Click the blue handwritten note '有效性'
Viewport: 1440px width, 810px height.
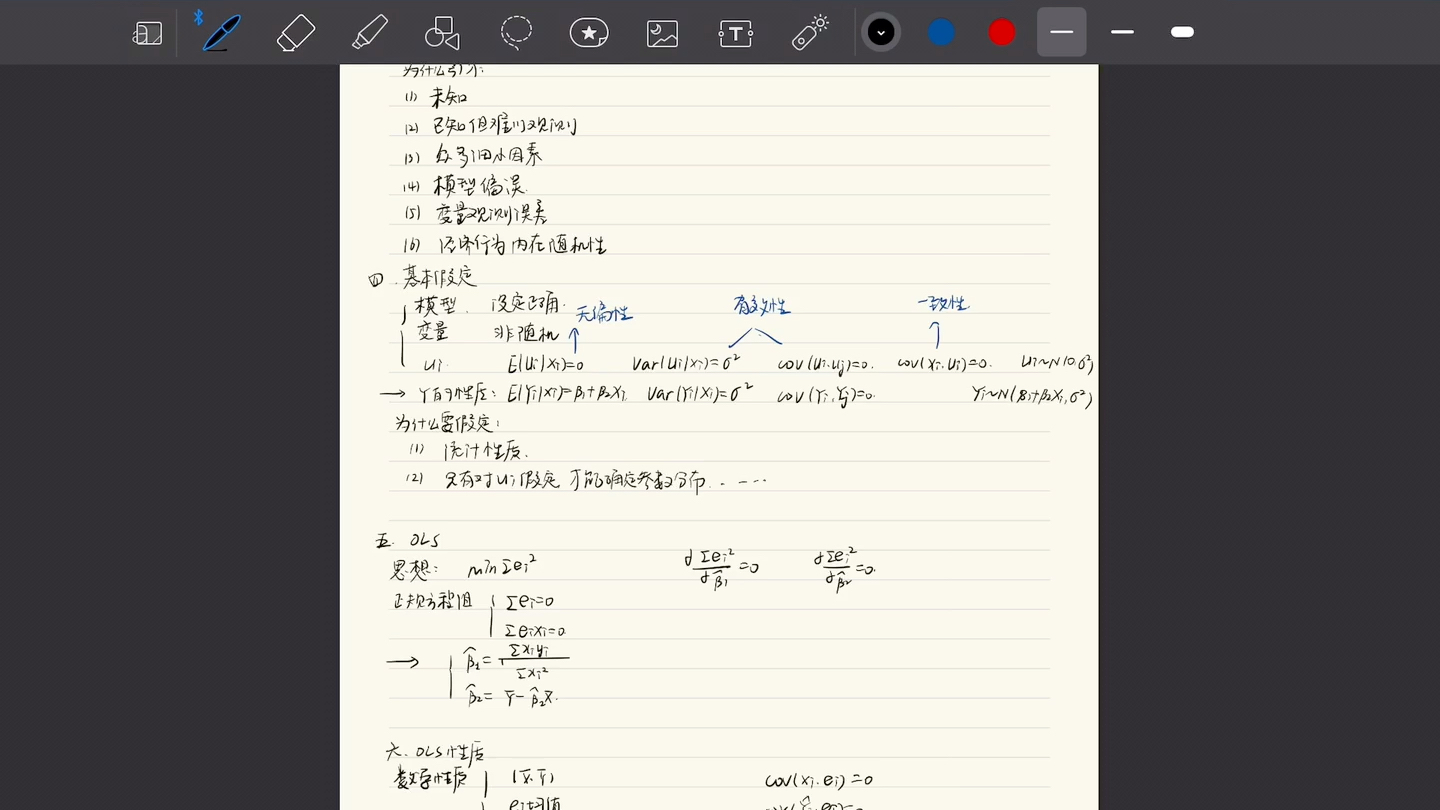point(762,306)
